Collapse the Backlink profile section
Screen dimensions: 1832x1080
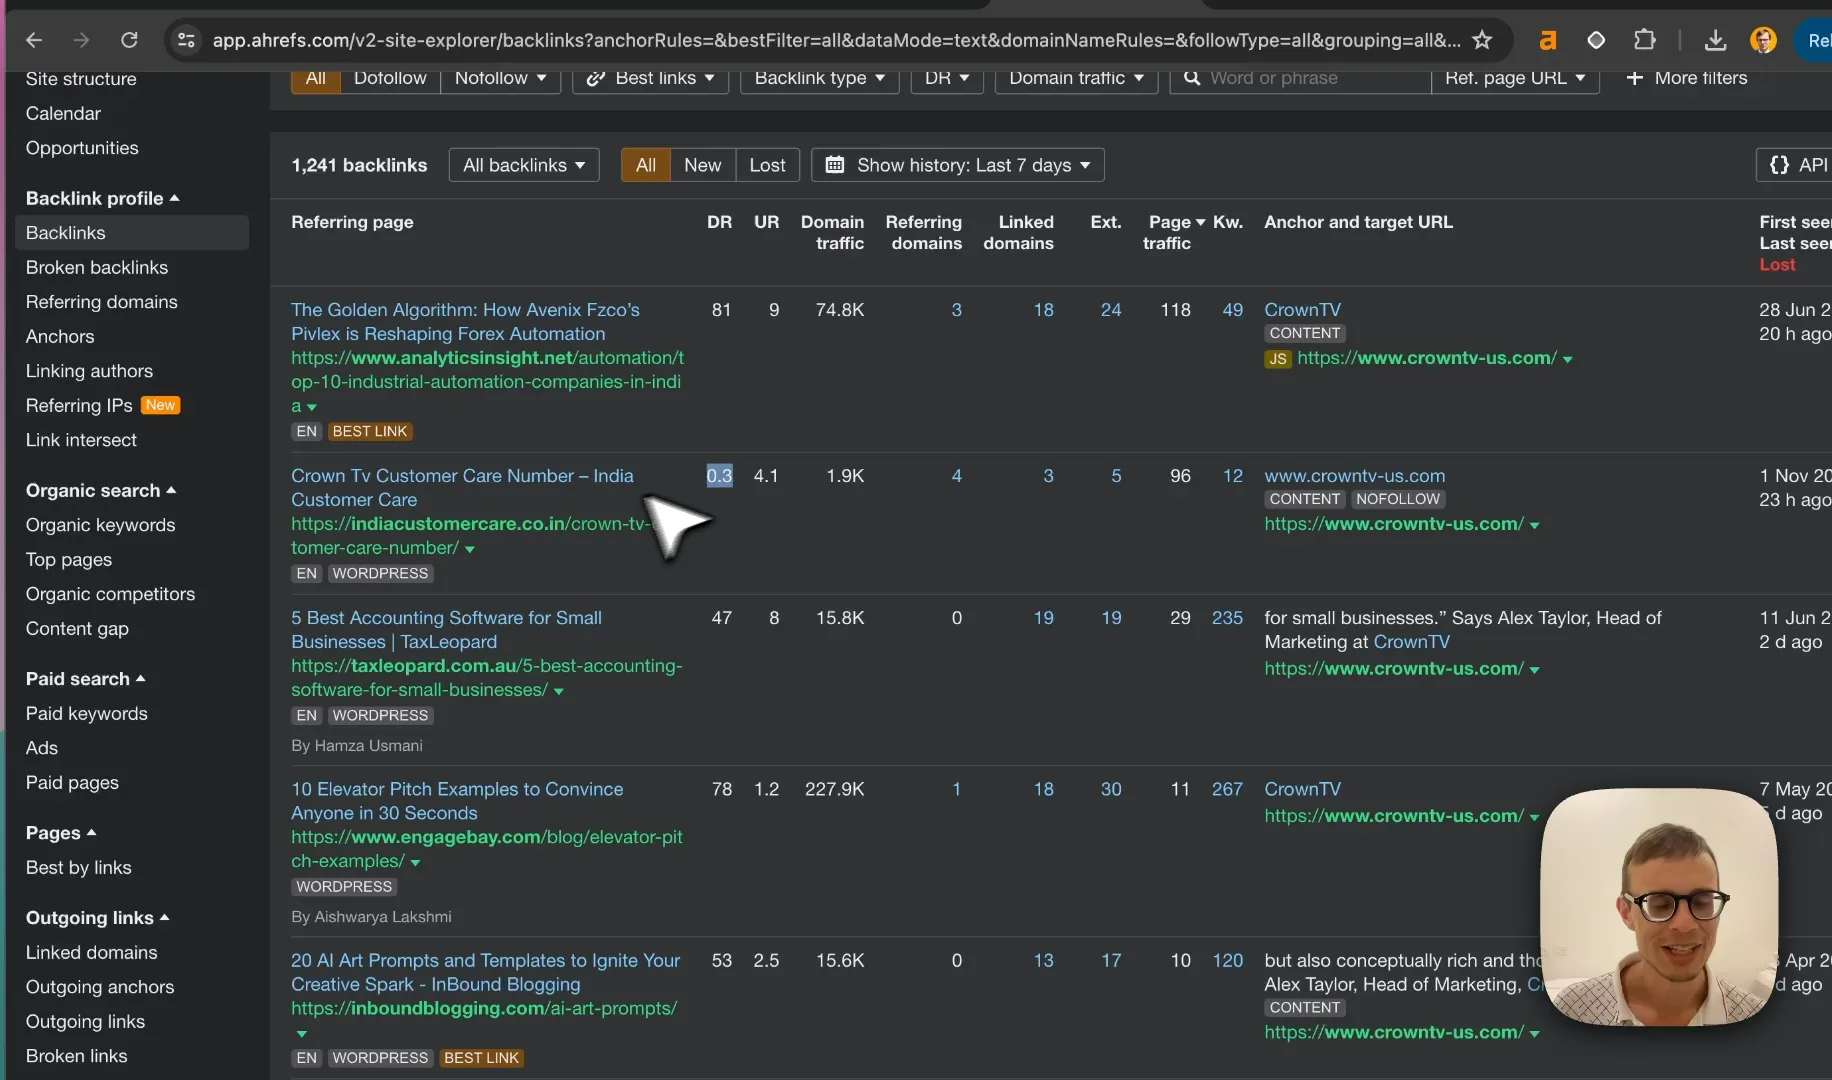click(103, 198)
